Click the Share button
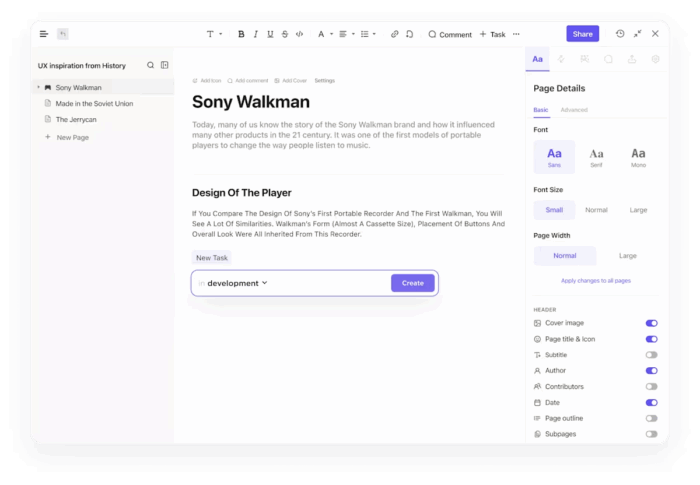The width and height of the screenshot is (700, 485). [582, 34]
